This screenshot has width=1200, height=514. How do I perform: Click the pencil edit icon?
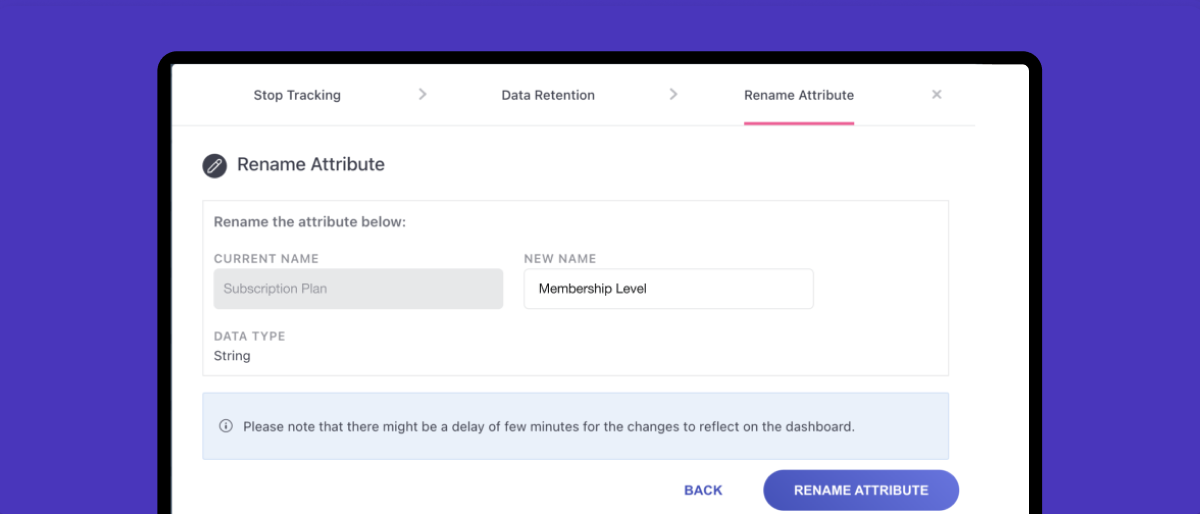click(x=215, y=165)
